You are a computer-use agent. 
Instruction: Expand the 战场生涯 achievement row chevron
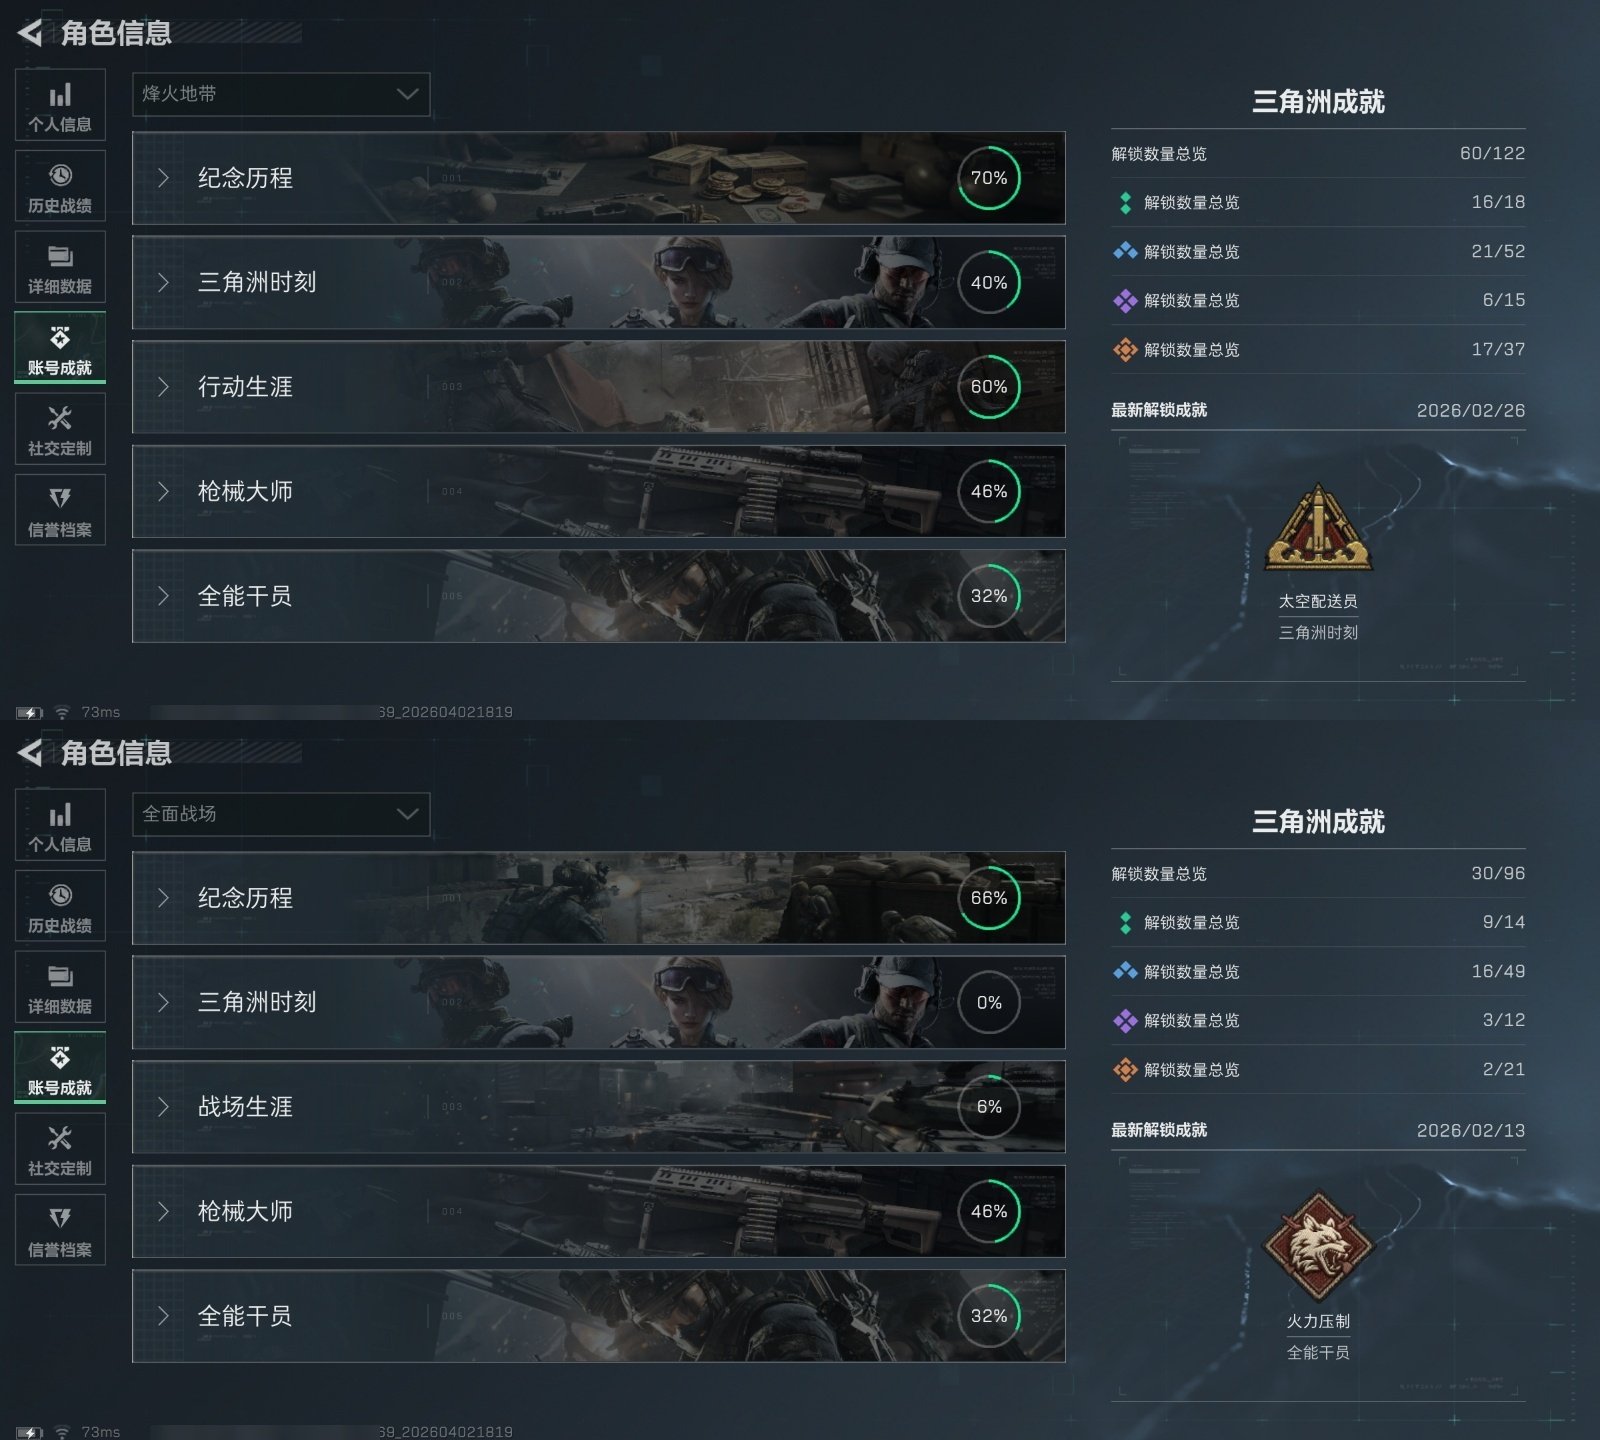click(163, 1107)
